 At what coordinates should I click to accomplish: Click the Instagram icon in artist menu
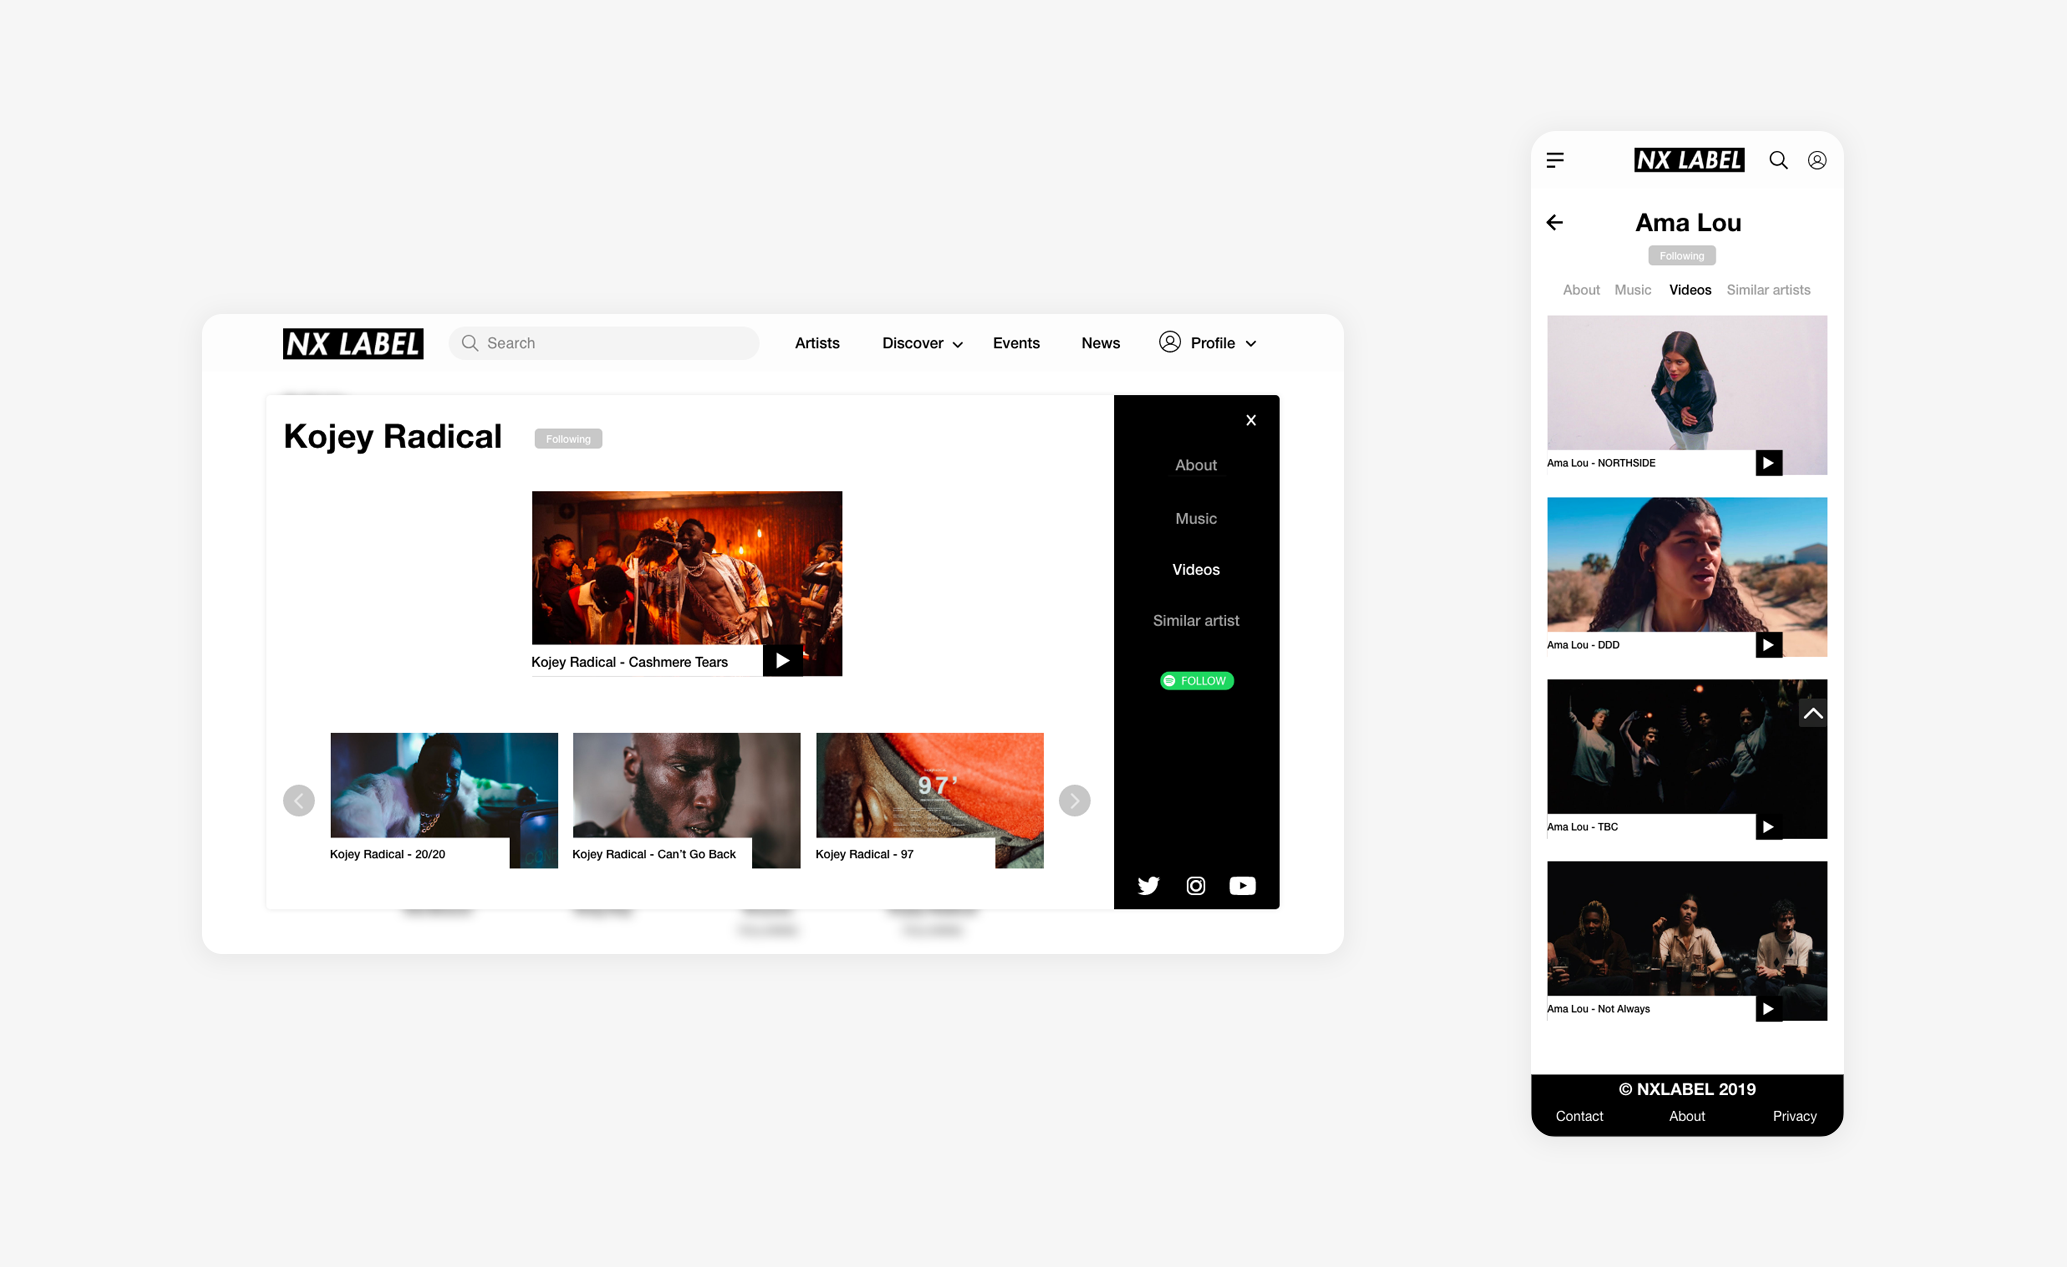[x=1196, y=886]
